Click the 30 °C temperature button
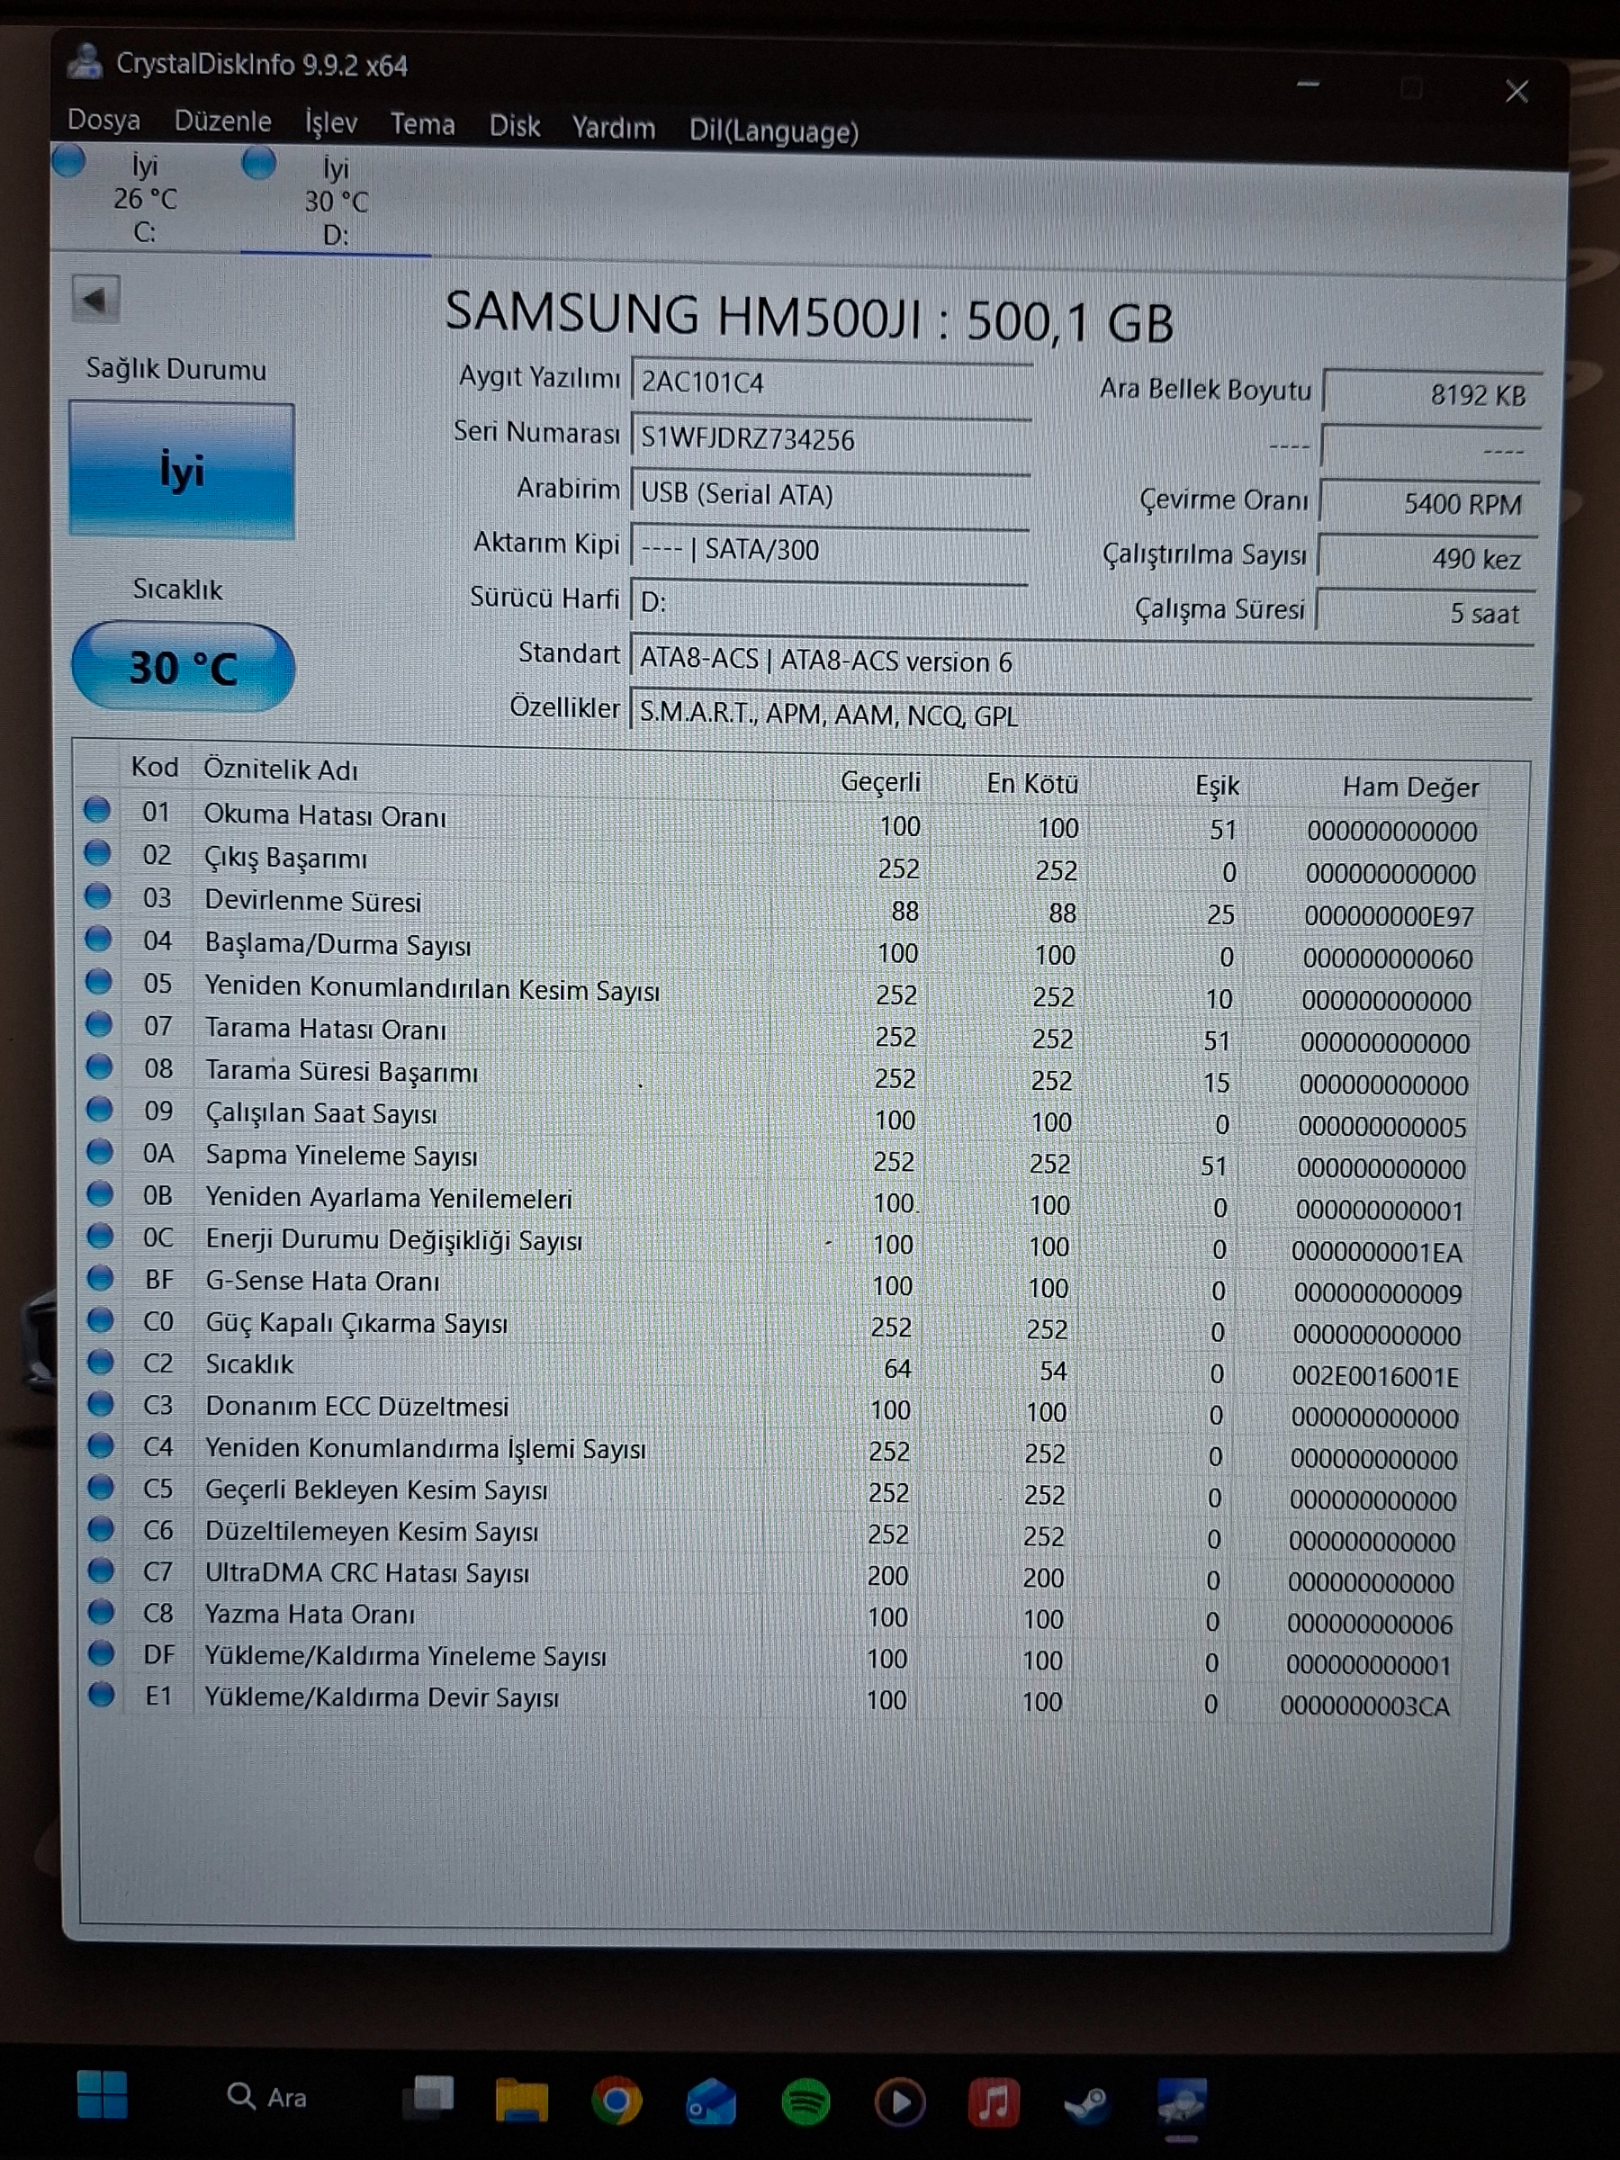This screenshot has height=2160, width=1620. pyautogui.click(x=183, y=667)
